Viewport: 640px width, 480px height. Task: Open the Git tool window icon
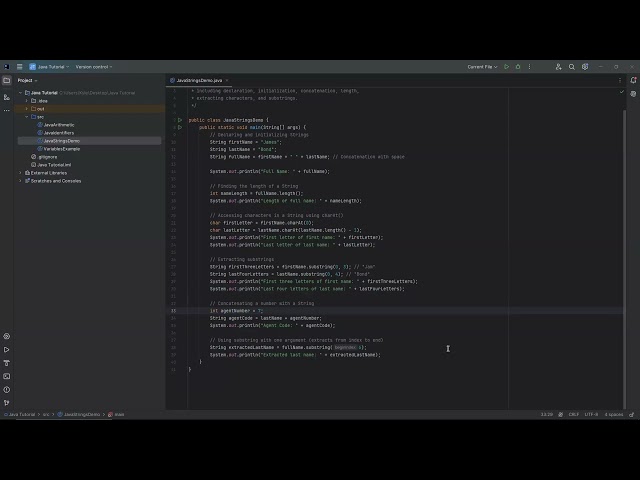click(x=7, y=403)
